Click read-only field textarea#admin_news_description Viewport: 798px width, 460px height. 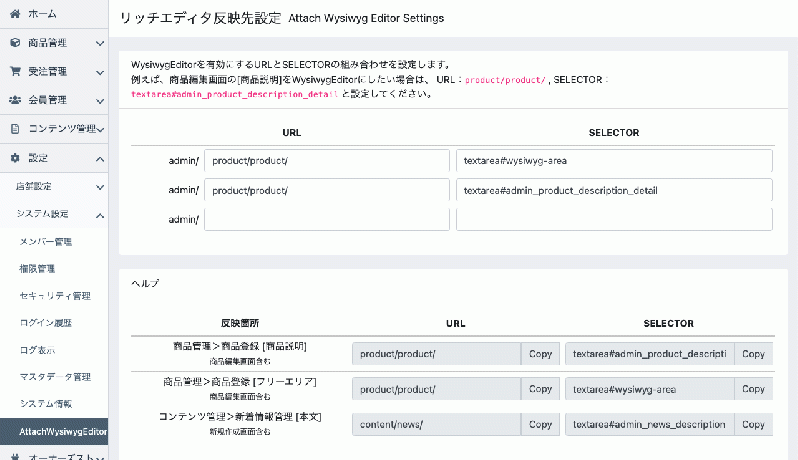650,424
